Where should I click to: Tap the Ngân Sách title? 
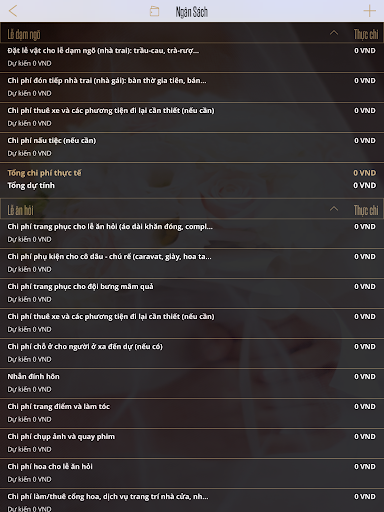[x=192, y=12]
